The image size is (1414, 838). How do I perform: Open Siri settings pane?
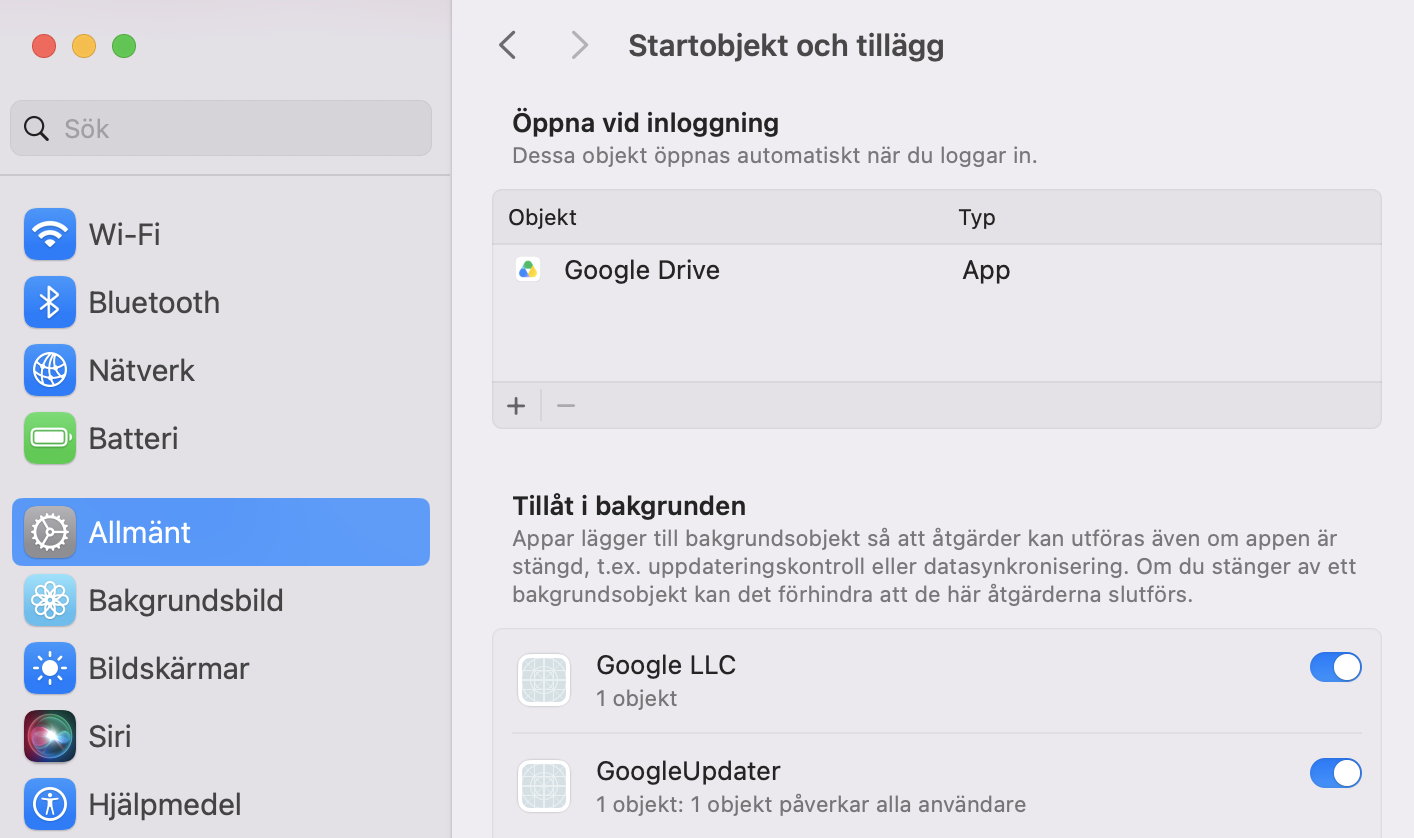click(x=221, y=736)
